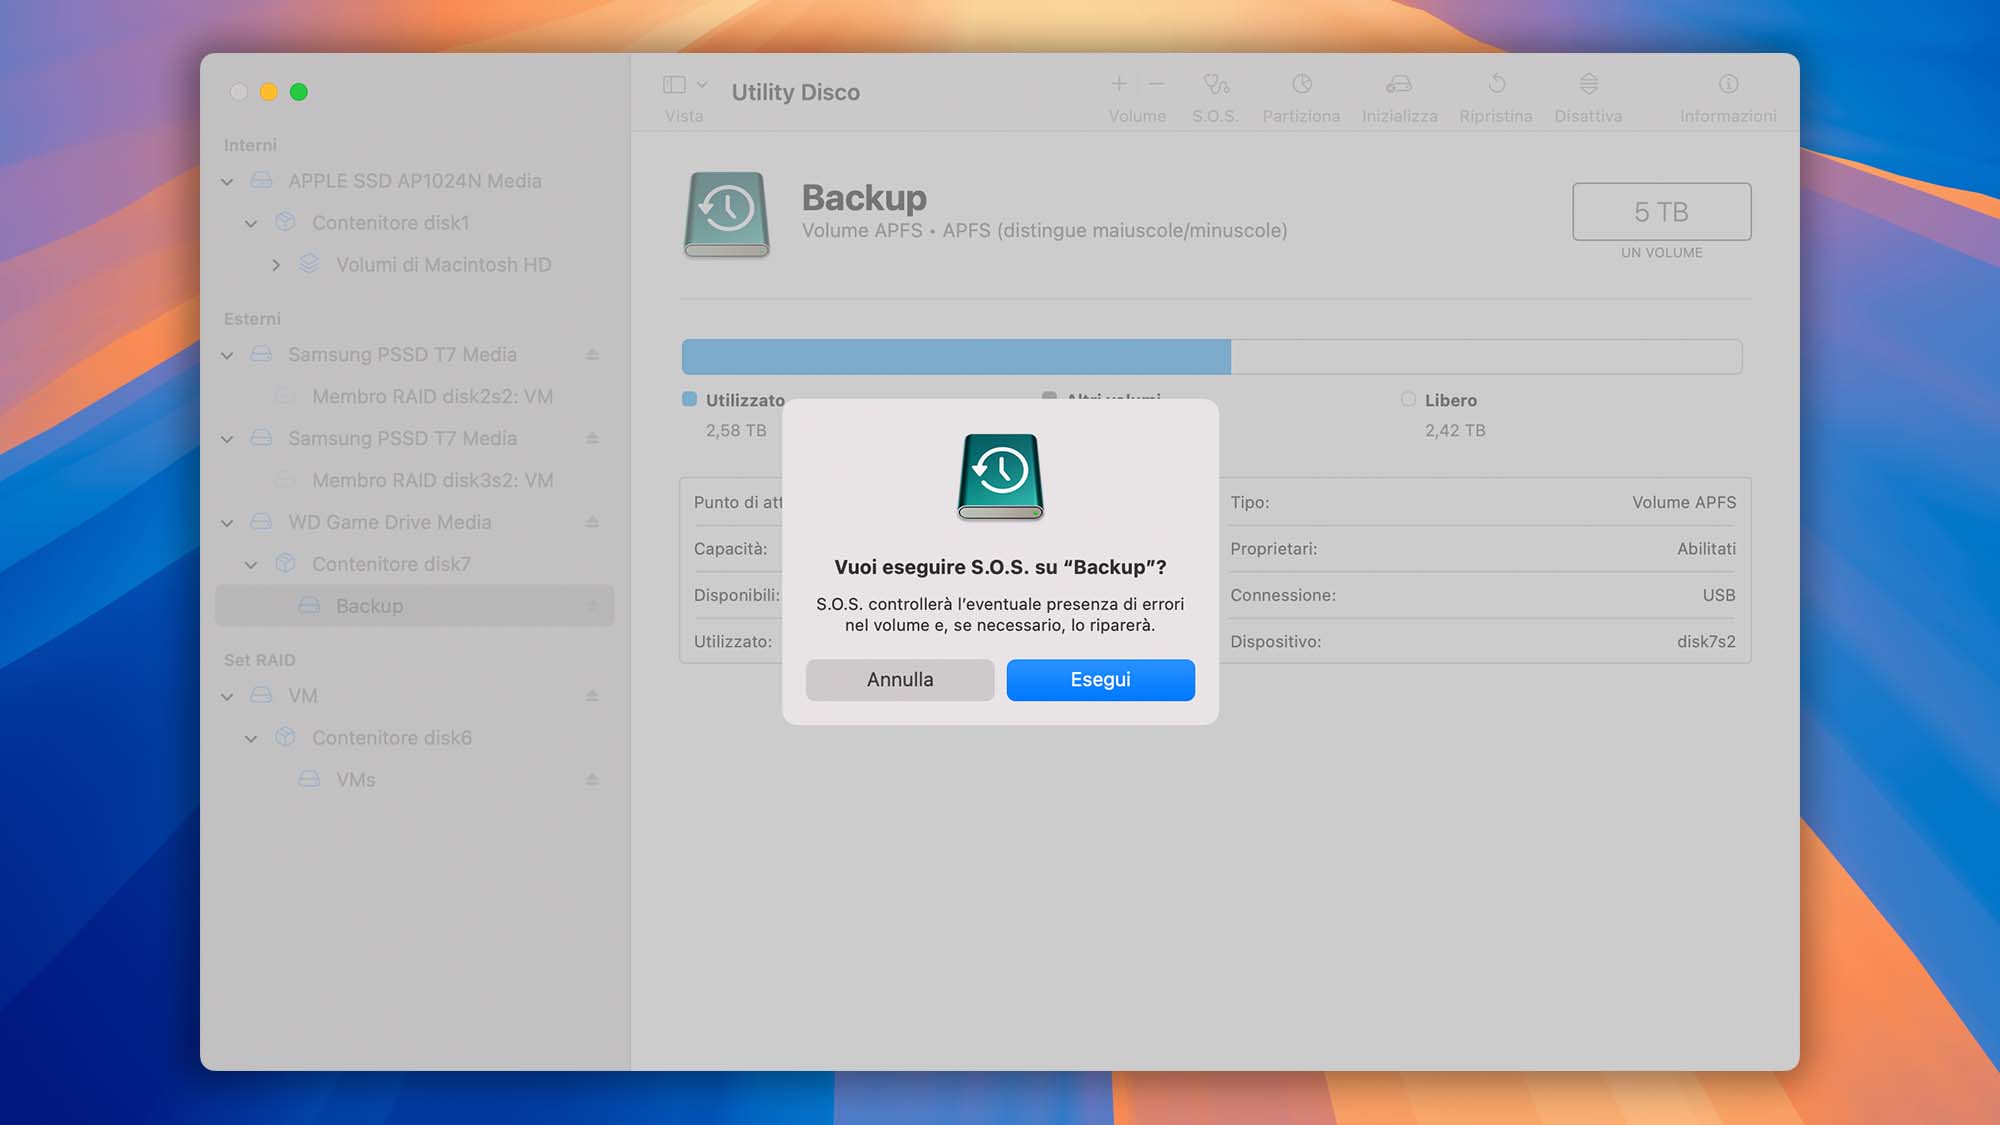The height and width of the screenshot is (1125, 2000).
Task: Click the yellow minimize window button
Action: [268, 92]
